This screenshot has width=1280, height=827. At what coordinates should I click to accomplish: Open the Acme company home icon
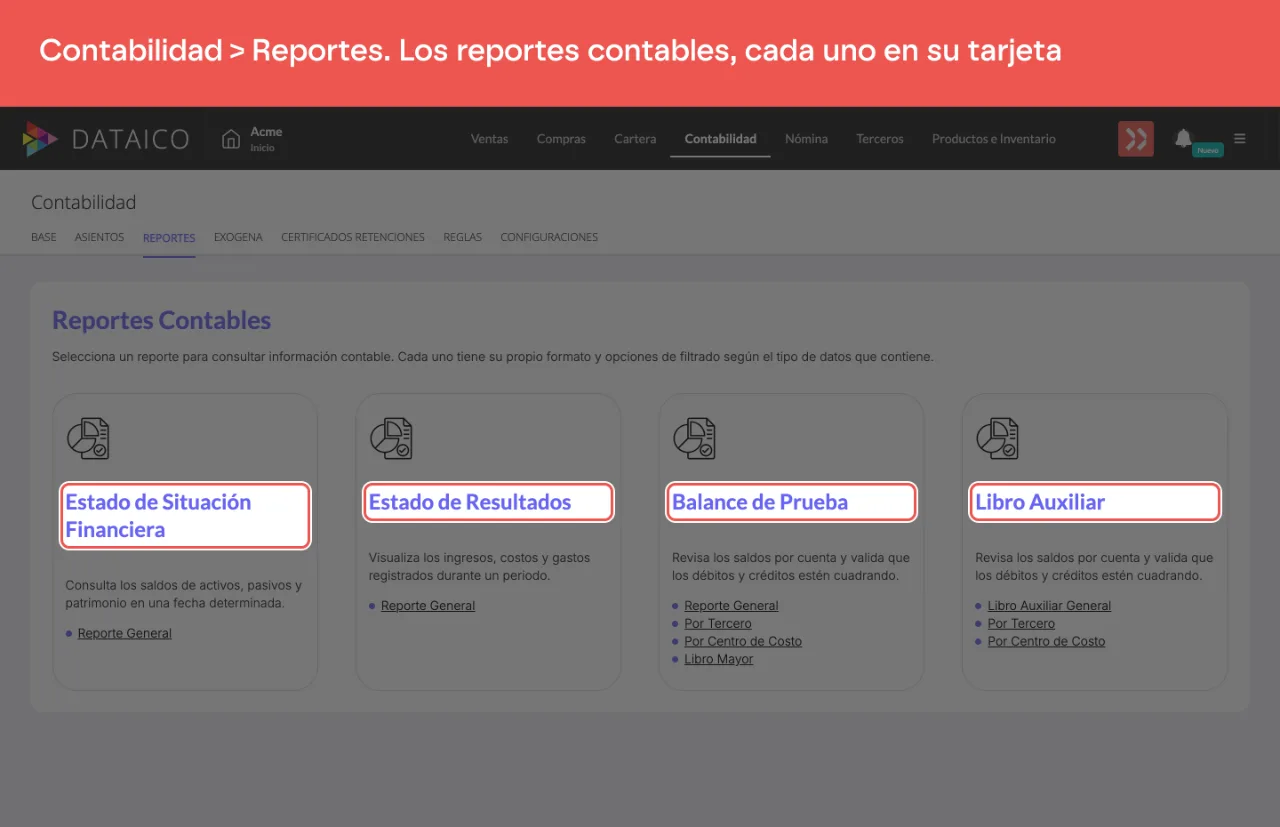click(x=231, y=139)
